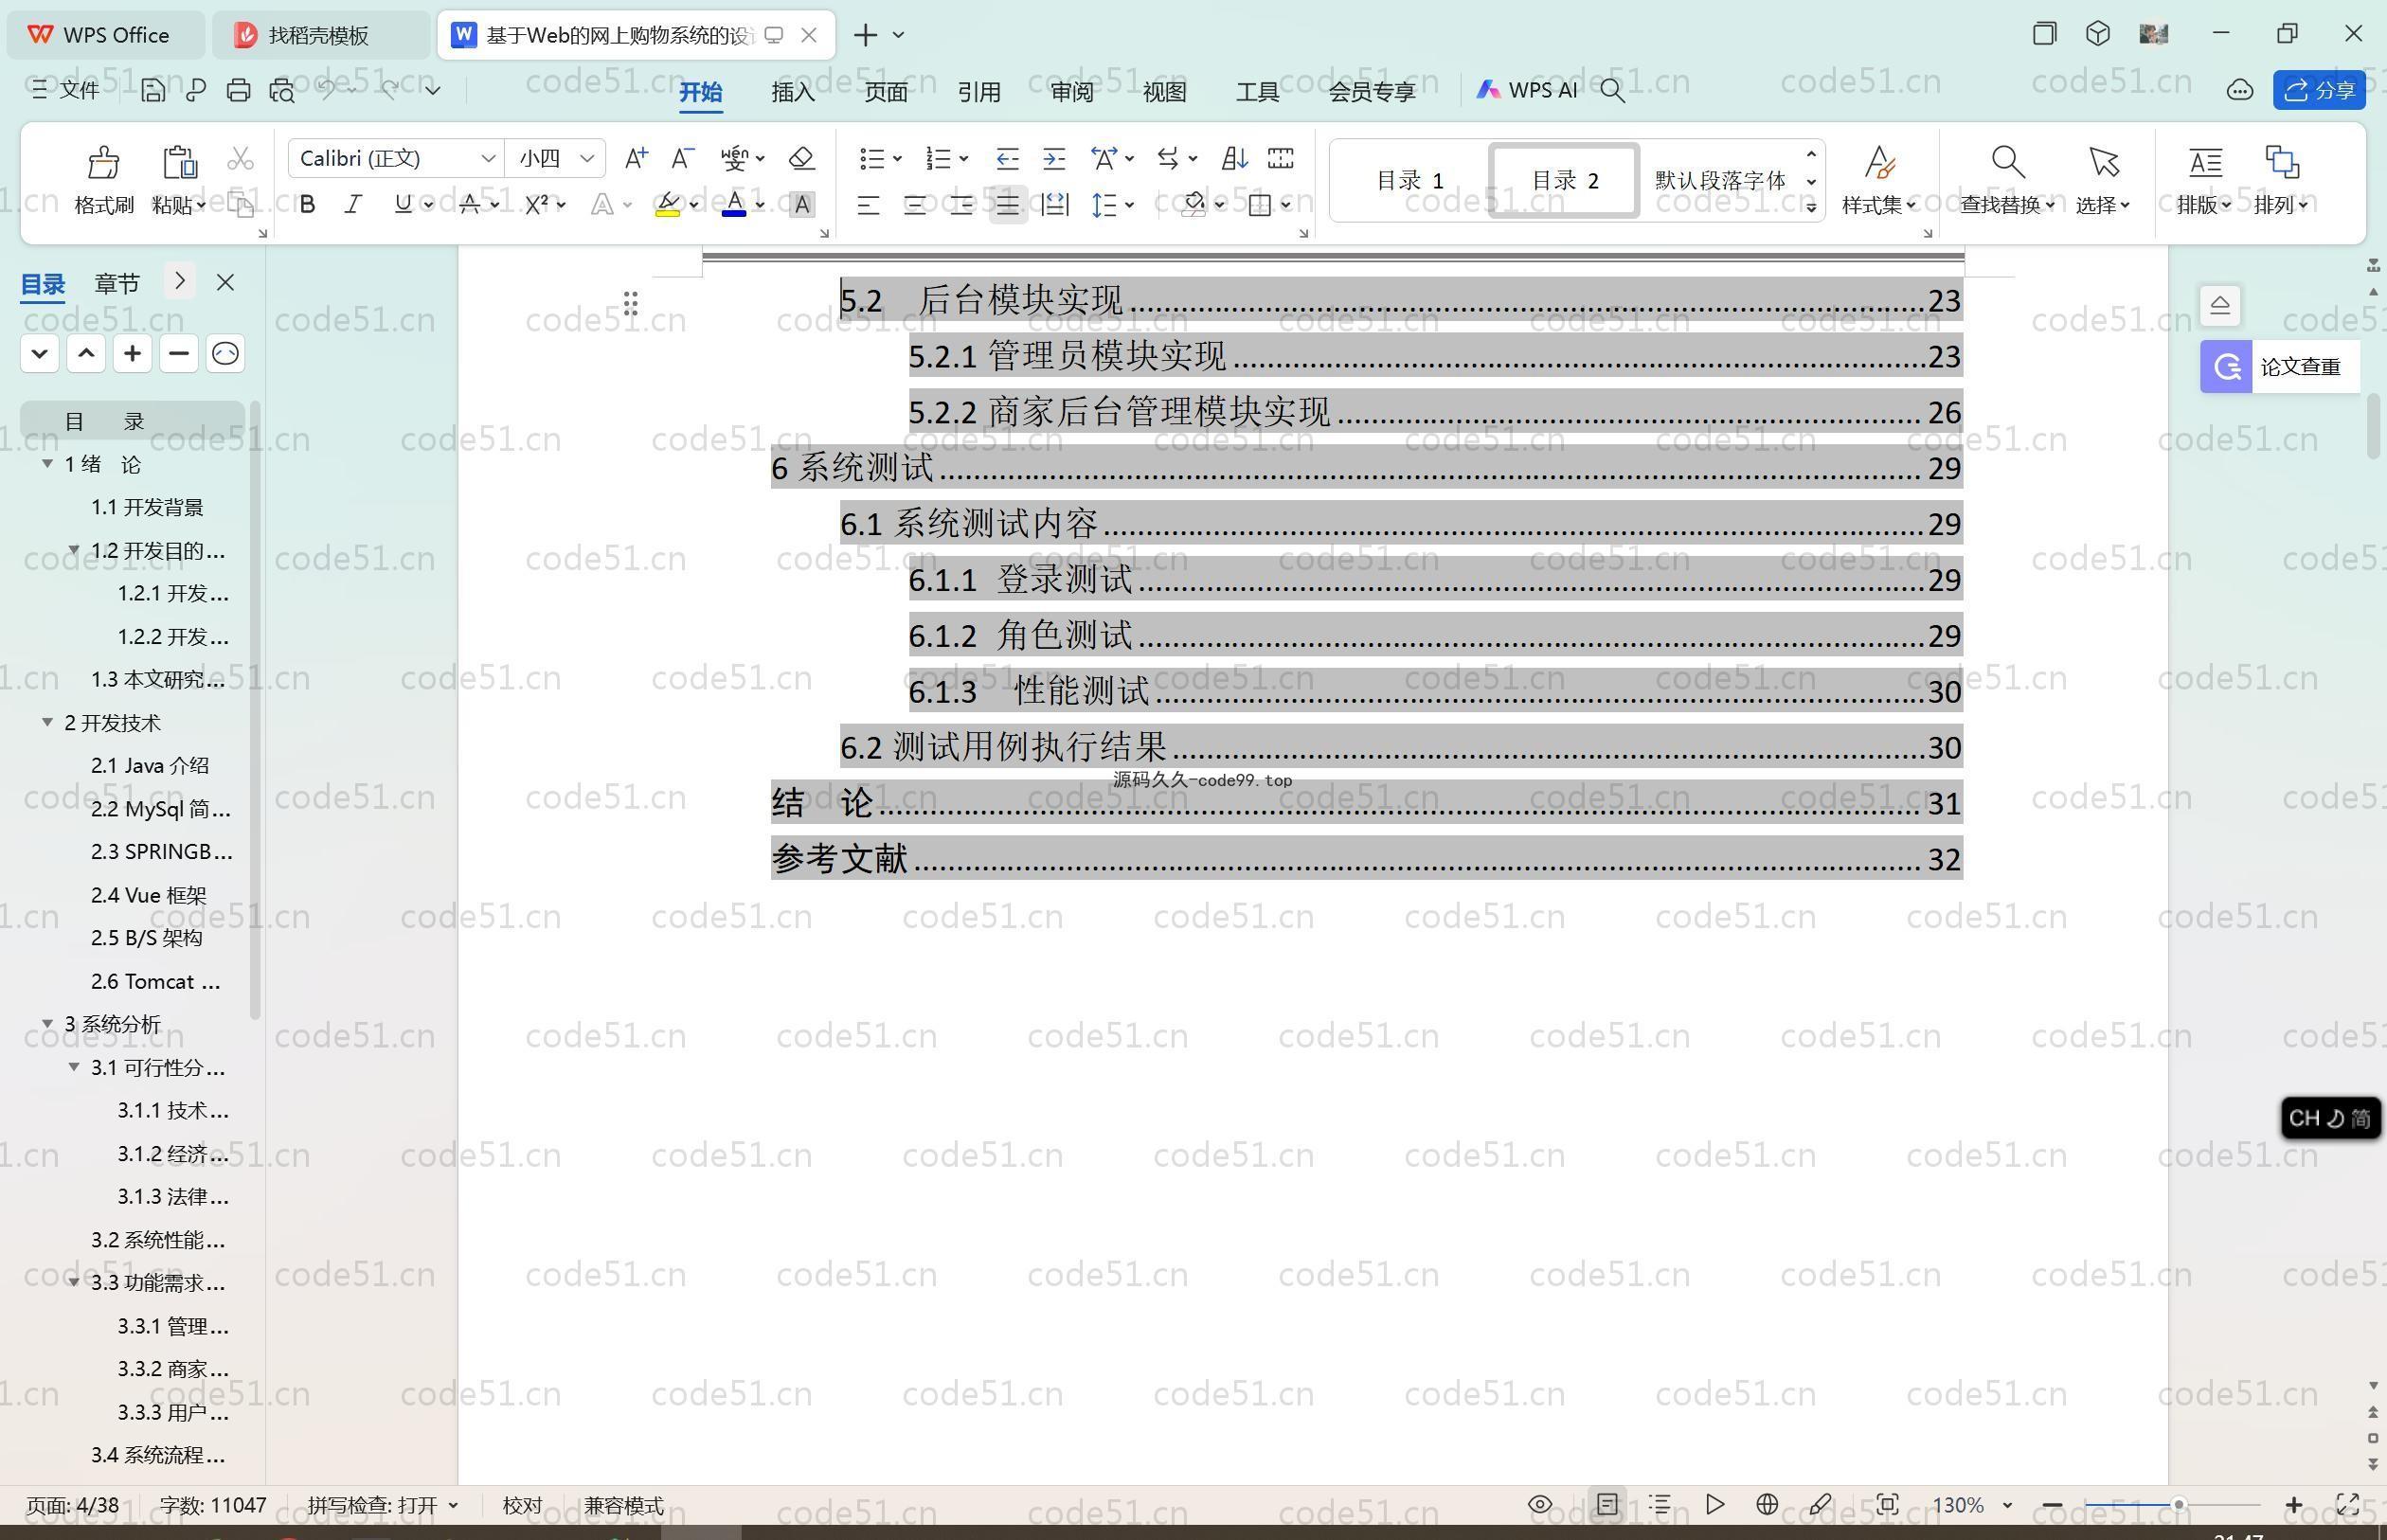Image resolution: width=2387 pixels, height=1540 pixels.
Task: Click the cloud sync status icon
Action: point(2239,91)
